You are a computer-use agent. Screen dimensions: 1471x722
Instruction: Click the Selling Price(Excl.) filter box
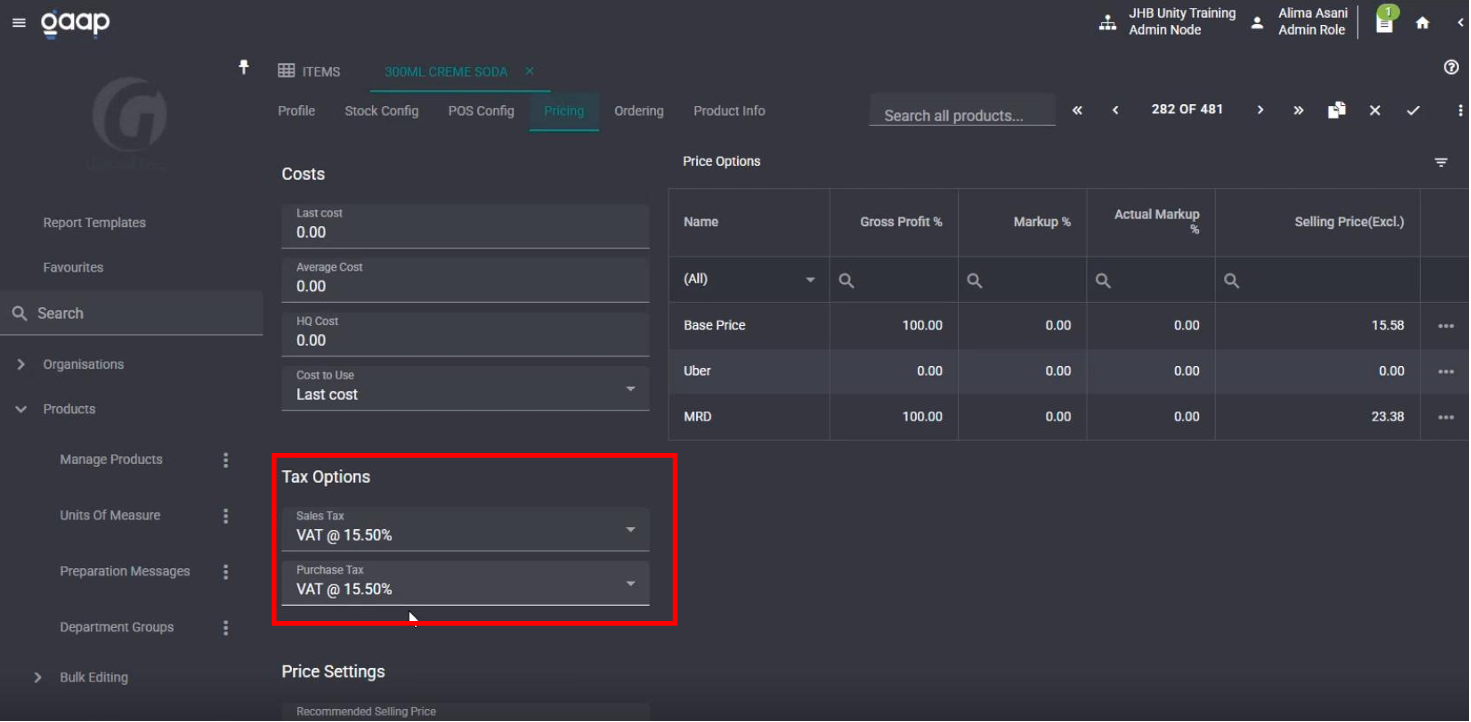[x=1318, y=281]
